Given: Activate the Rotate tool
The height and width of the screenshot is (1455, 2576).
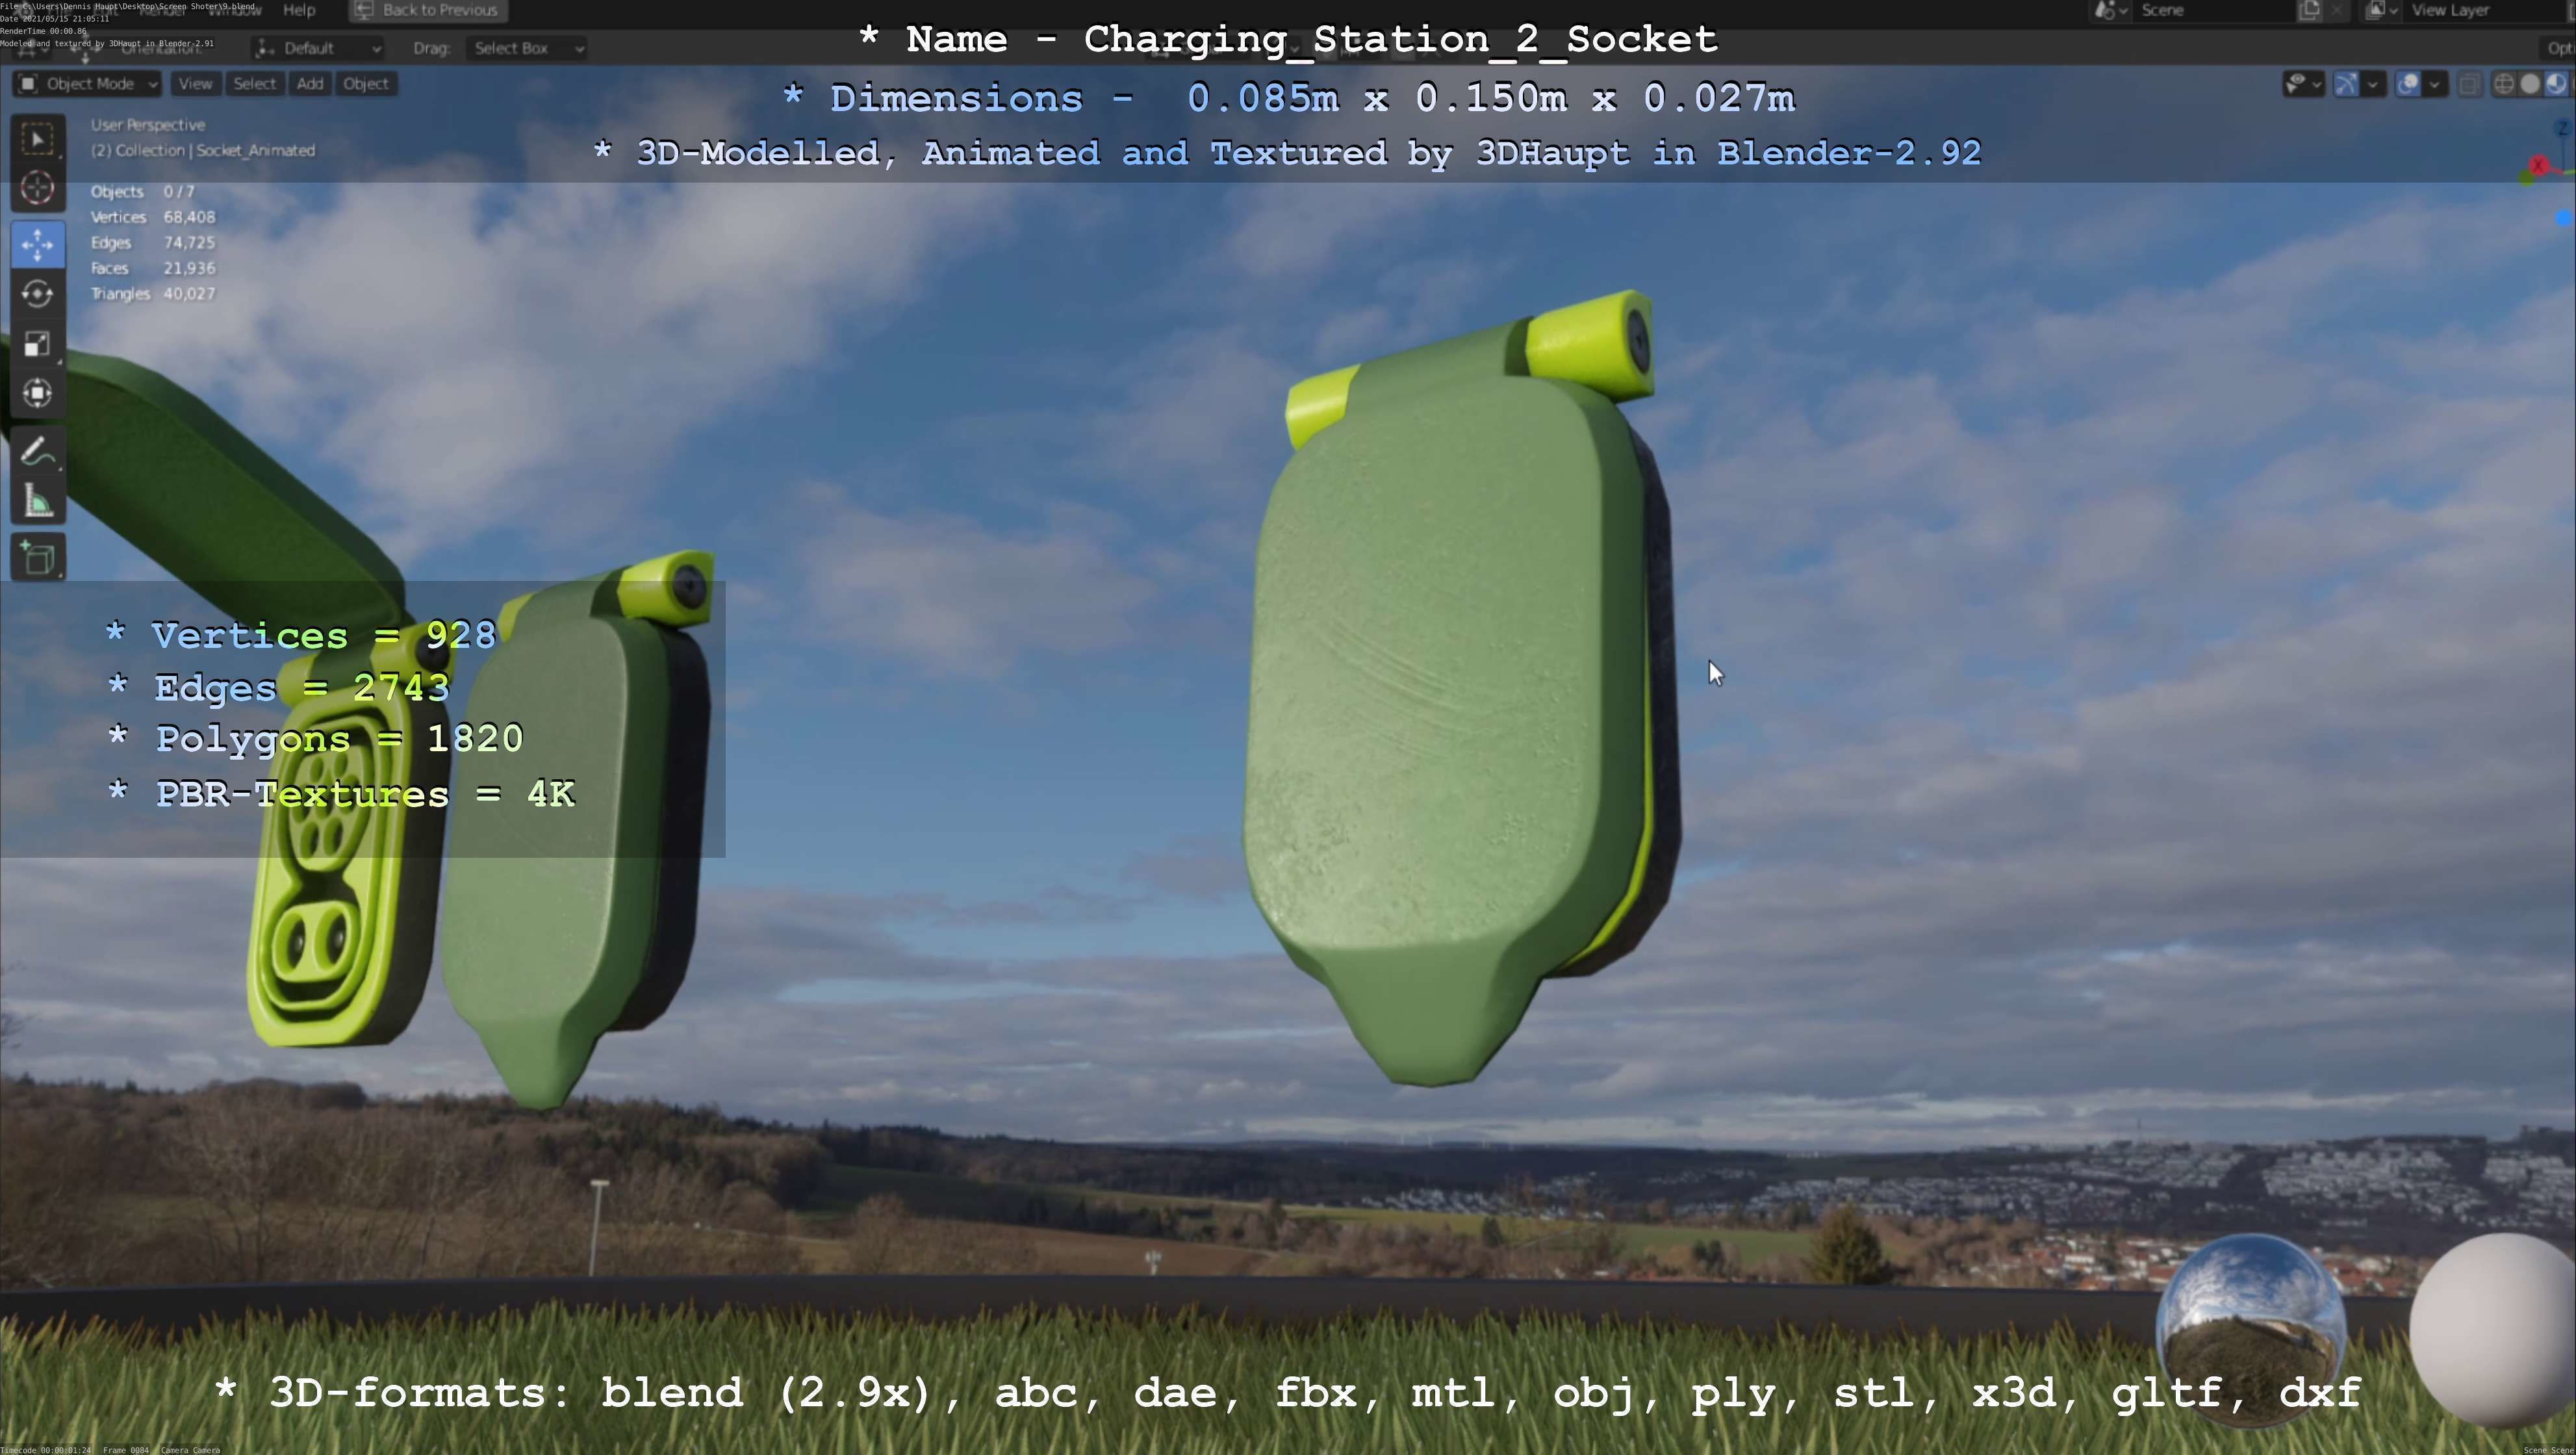Looking at the screenshot, I should click(38, 294).
